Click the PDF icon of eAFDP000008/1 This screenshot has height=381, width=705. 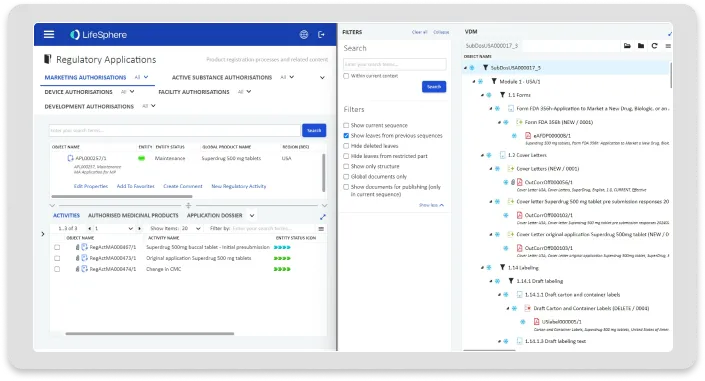[x=528, y=135]
